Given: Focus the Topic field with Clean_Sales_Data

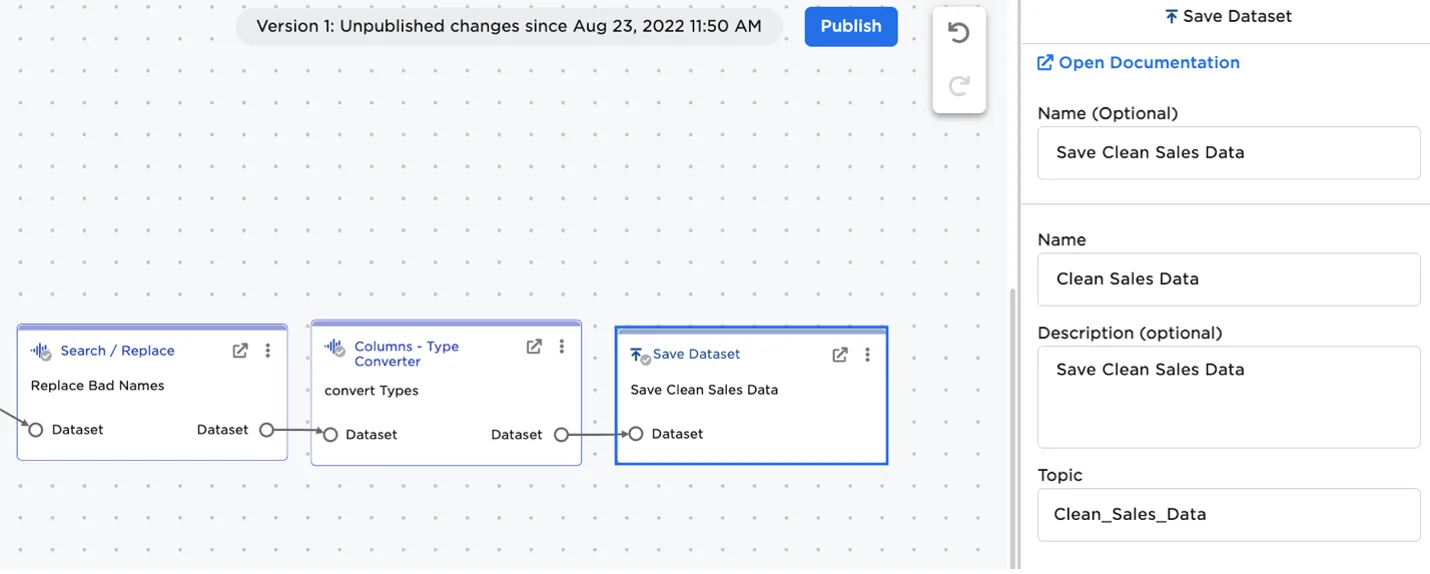Looking at the screenshot, I should tap(1228, 515).
